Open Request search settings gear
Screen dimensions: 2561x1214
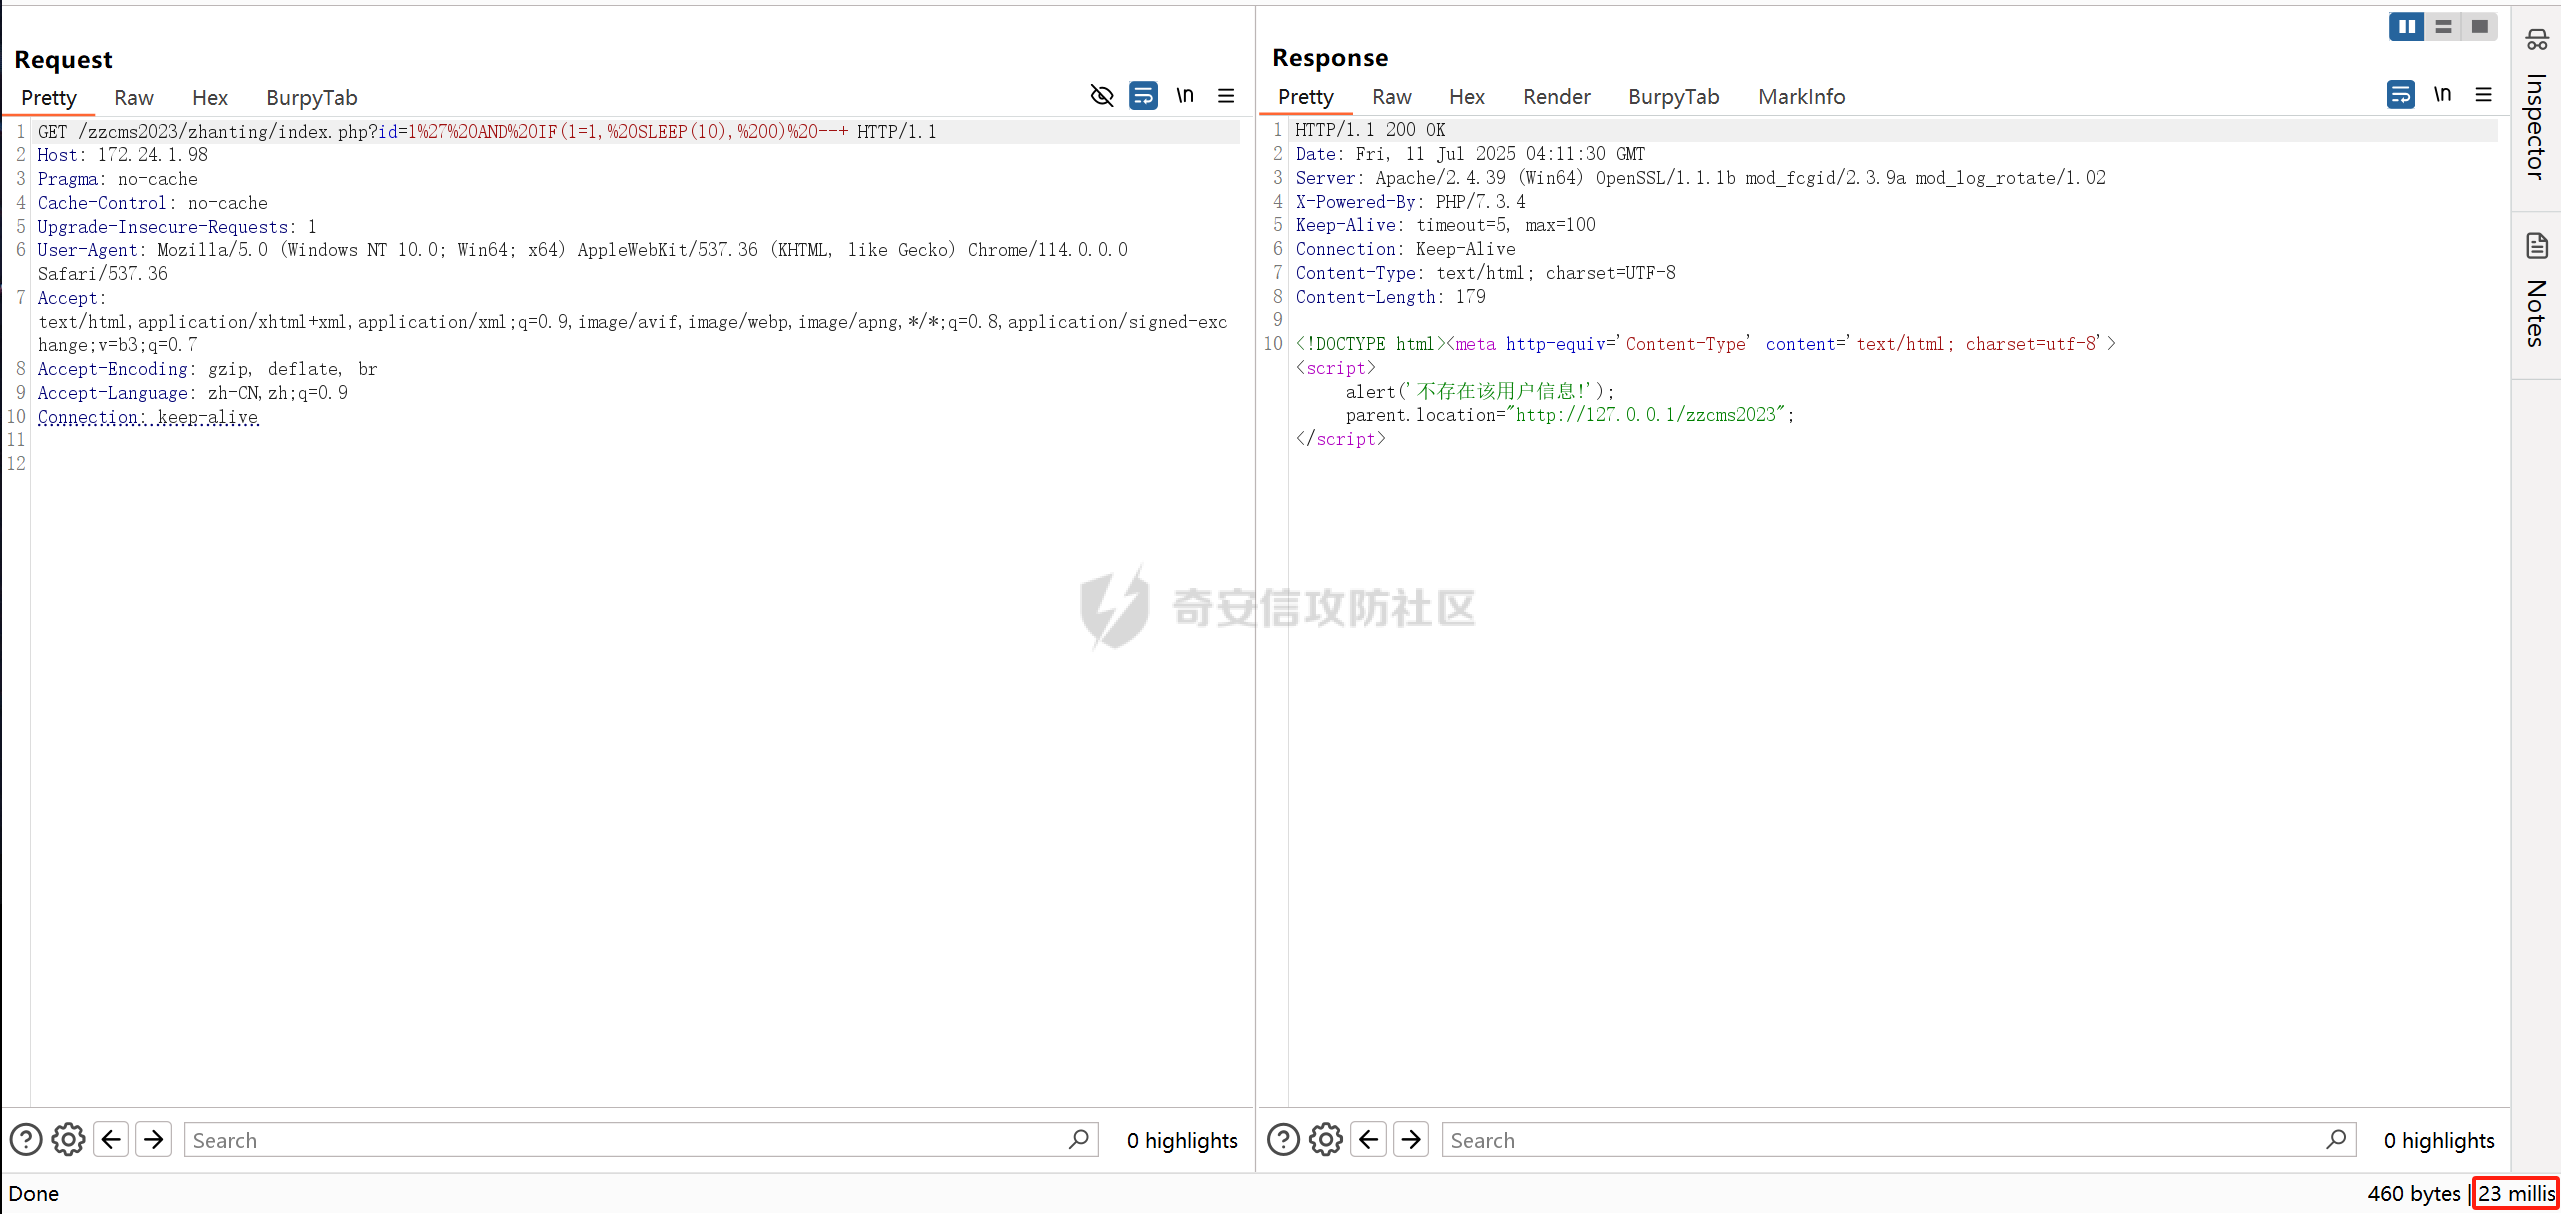[x=68, y=1140]
